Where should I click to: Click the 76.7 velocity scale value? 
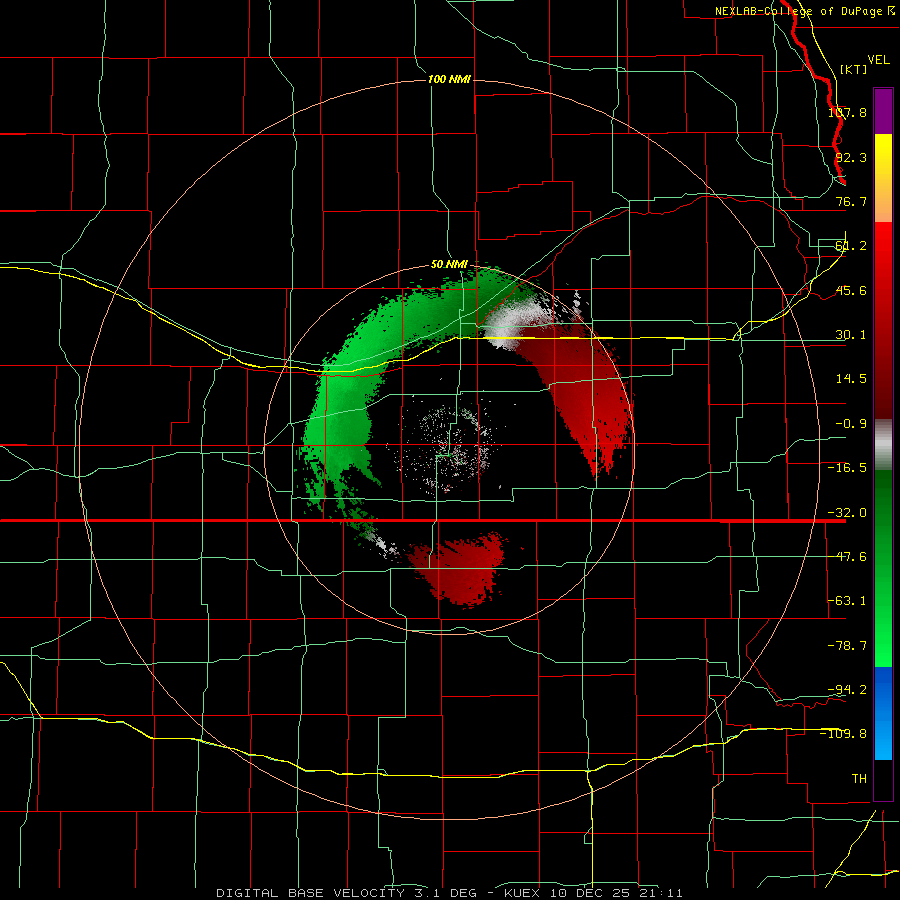point(851,201)
